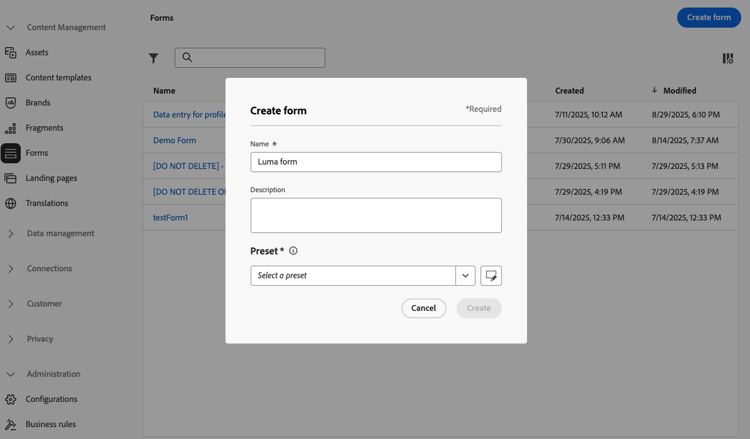The image size is (750, 439).
Task: Click the Brands sidebar icon
Action: (11, 103)
